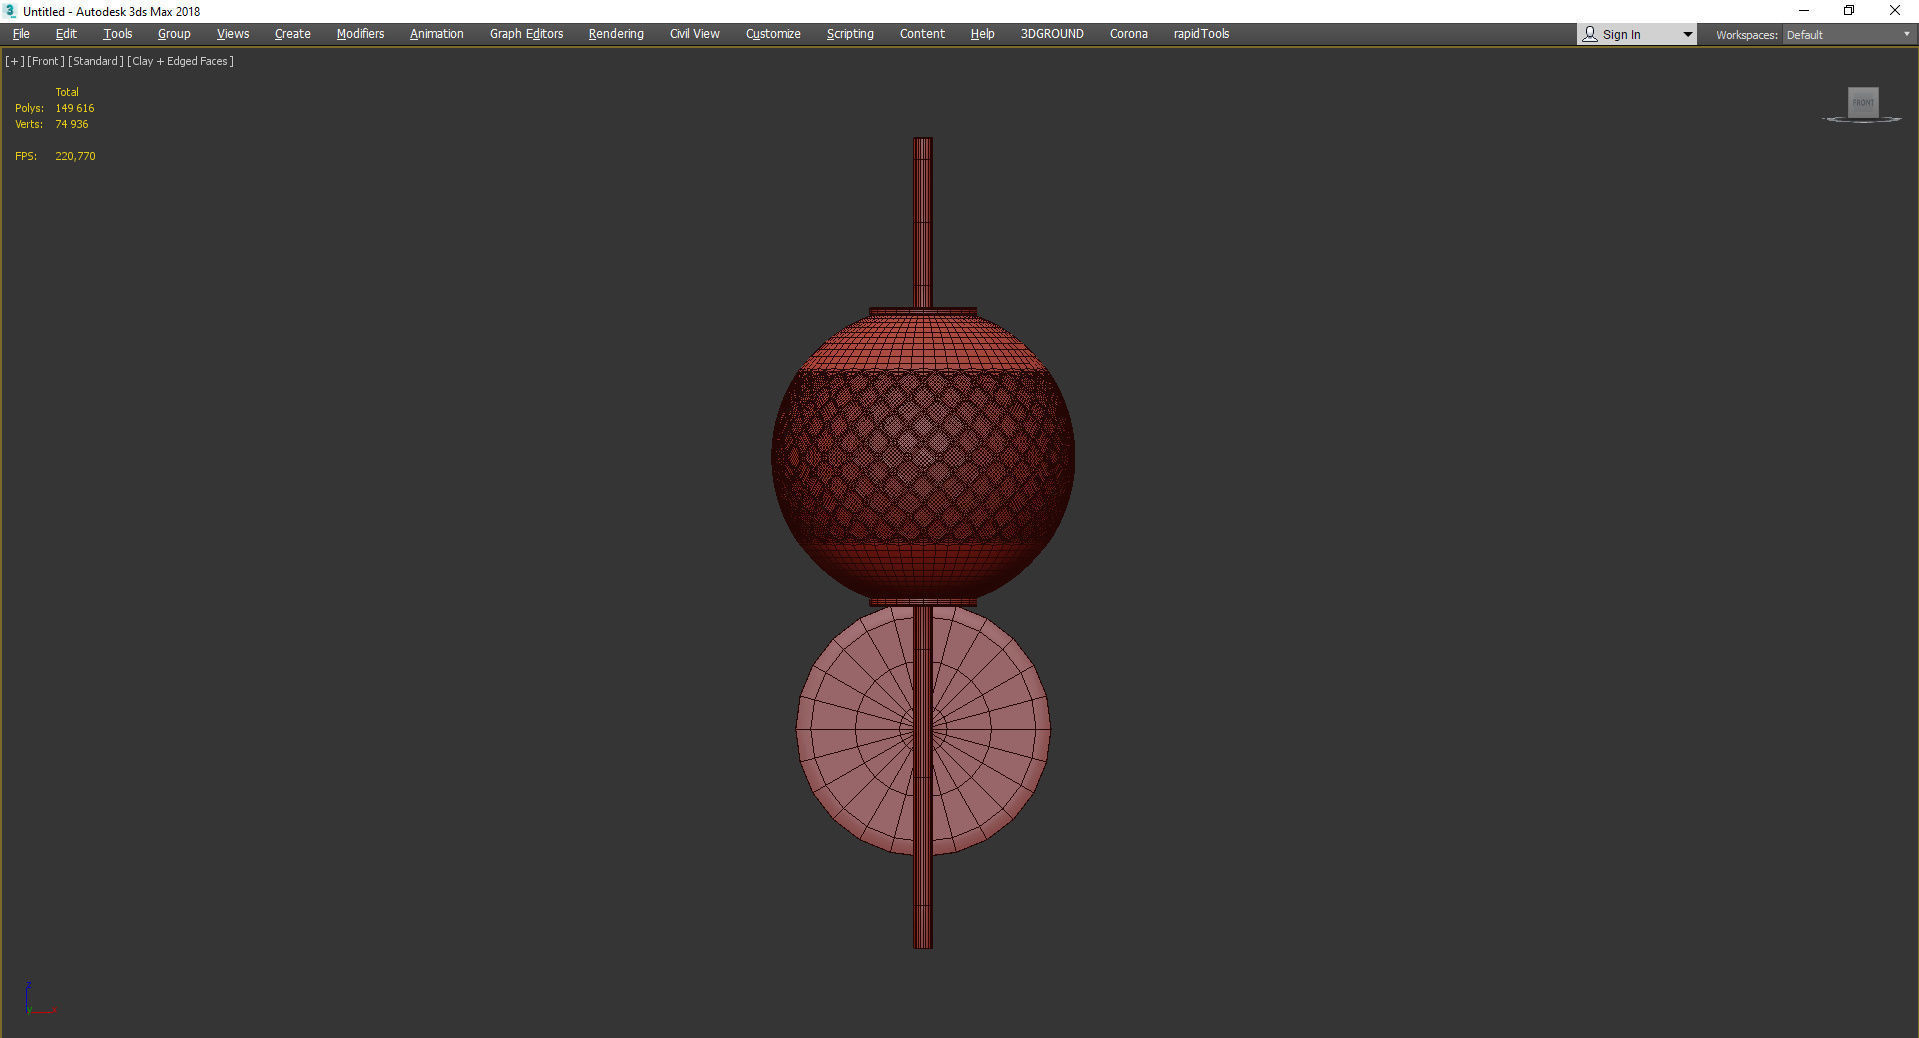
Task: Open the Rendering menu
Action: [x=616, y=34]
